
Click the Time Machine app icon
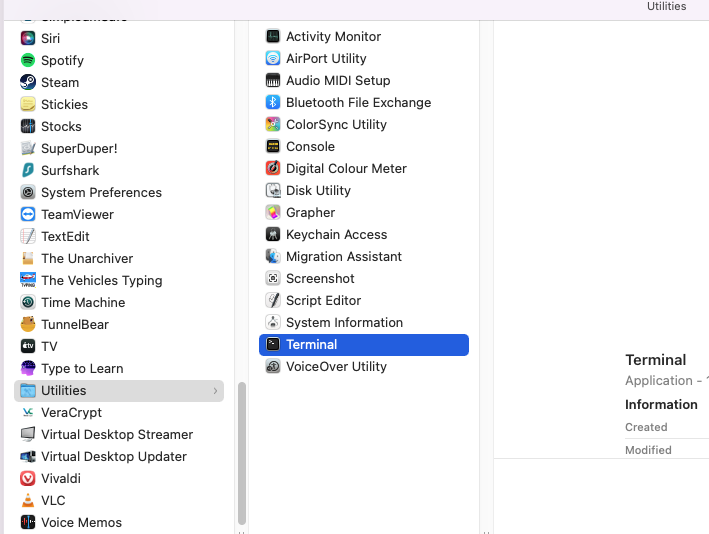(28, 302)
